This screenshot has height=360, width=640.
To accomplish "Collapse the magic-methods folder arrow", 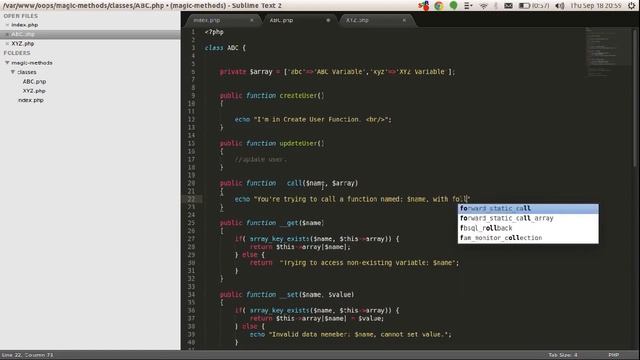I will 7,63.
